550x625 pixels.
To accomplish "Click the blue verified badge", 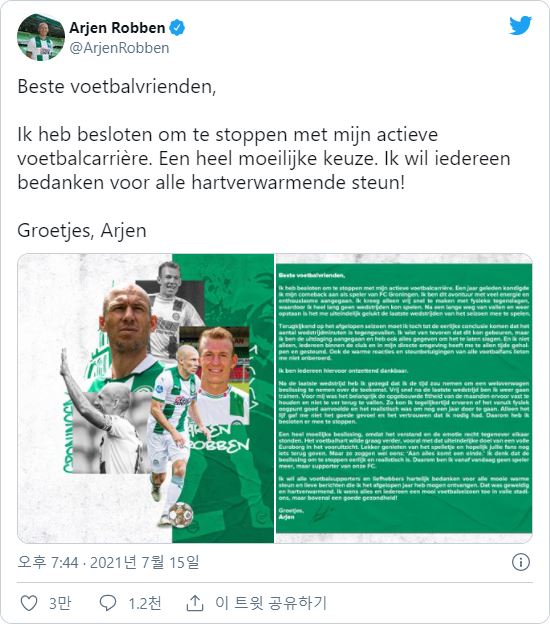I will tap(177, 28).
